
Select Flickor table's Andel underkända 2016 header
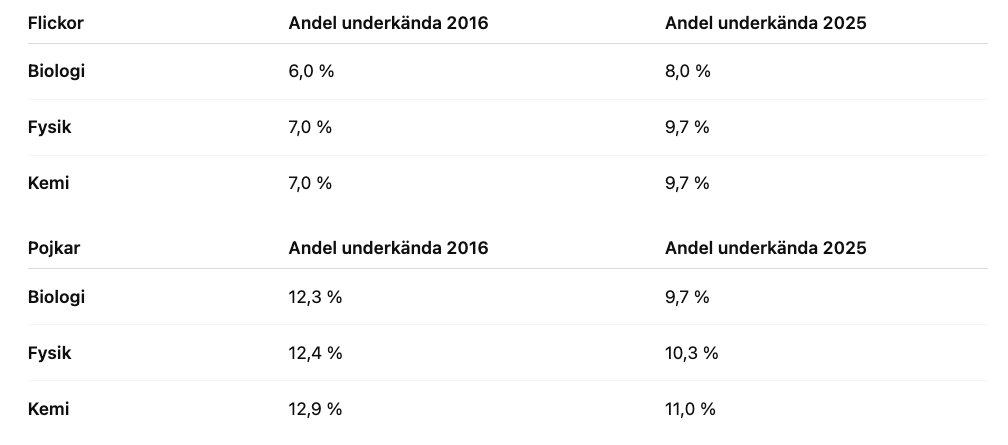pyautogui.click(x=388, y=23)
